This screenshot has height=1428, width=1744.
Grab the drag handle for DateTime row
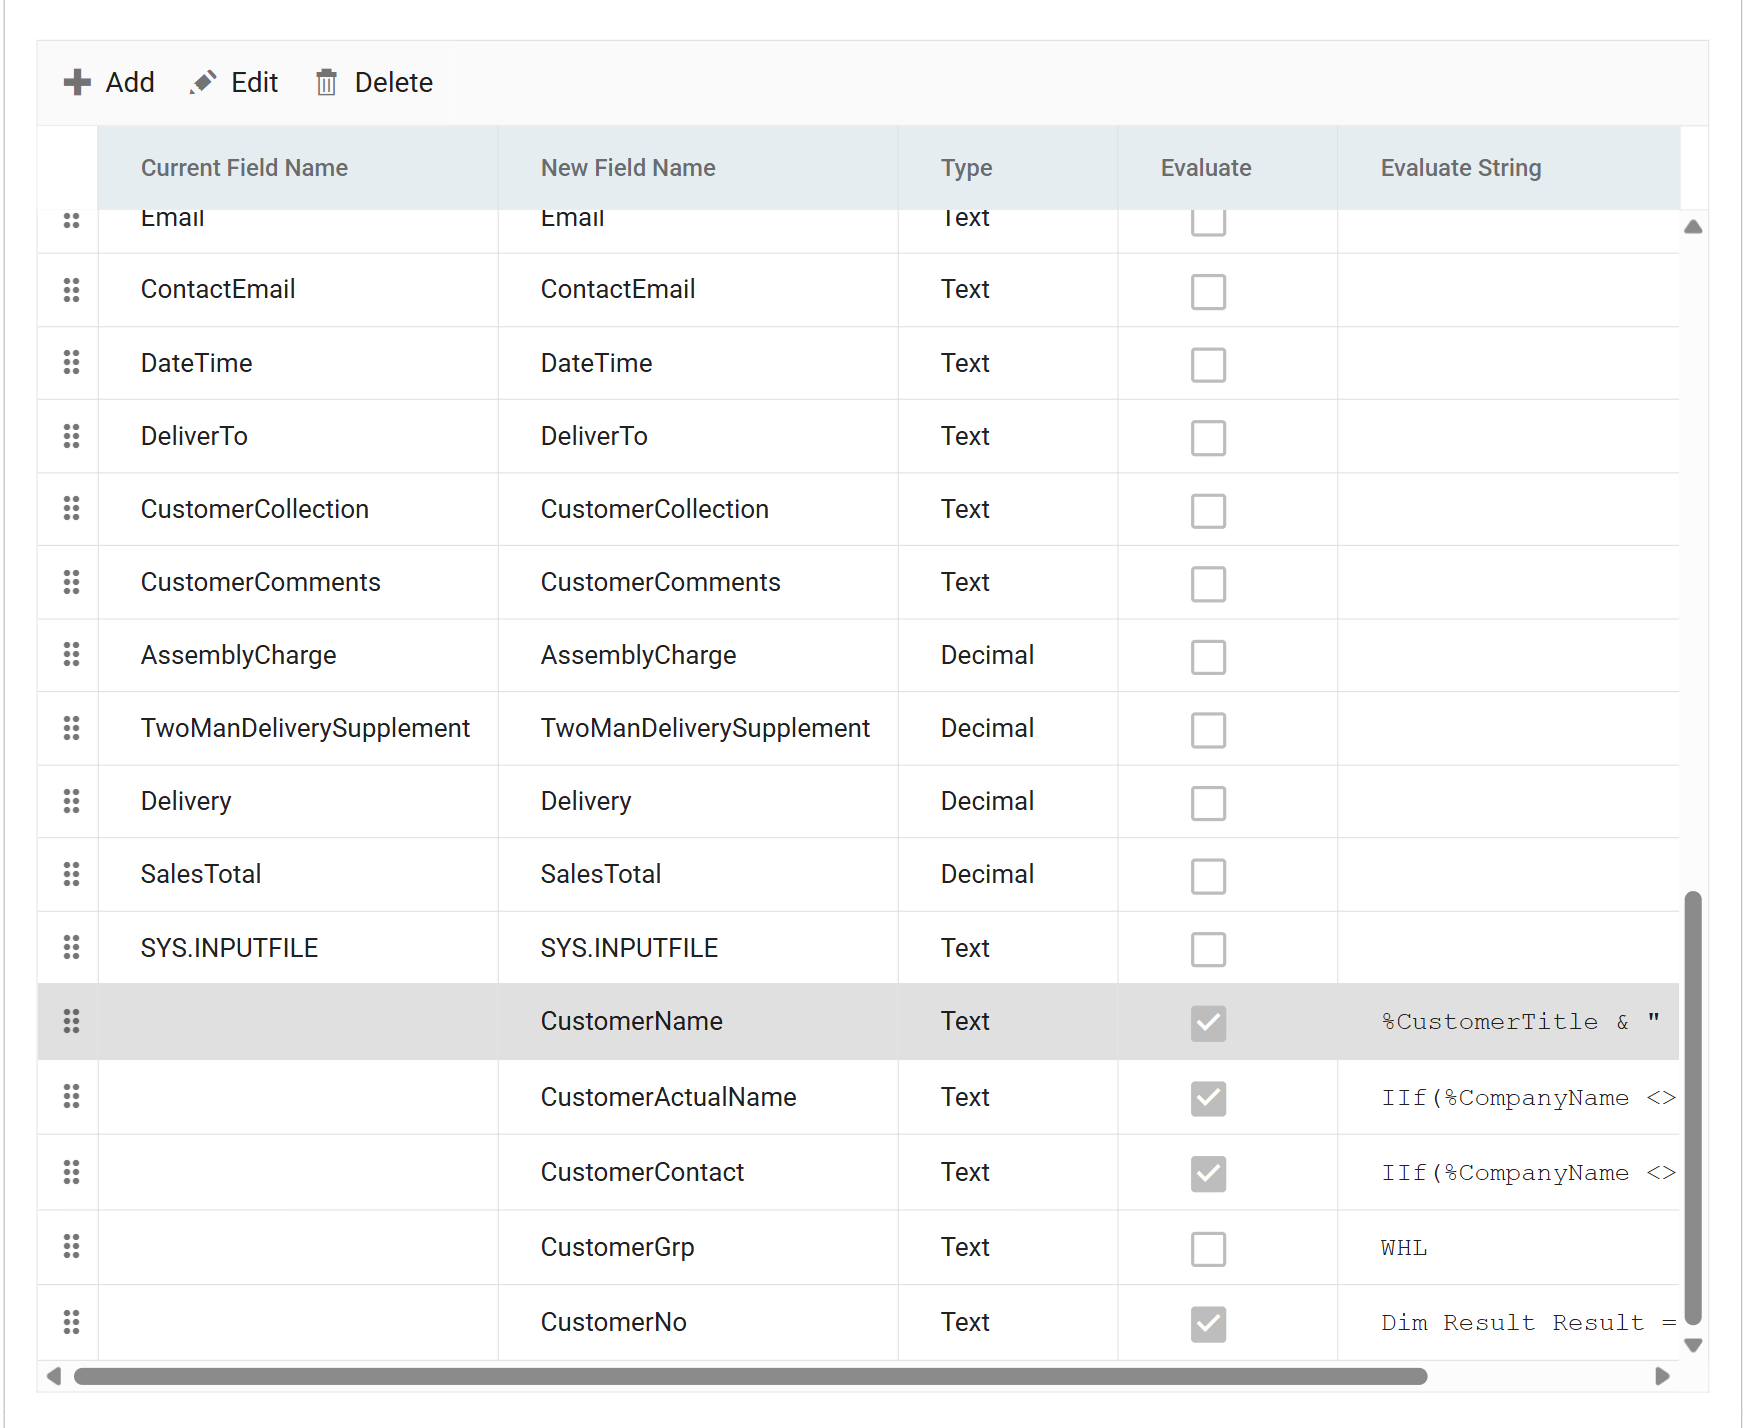[x=71, y=363]
